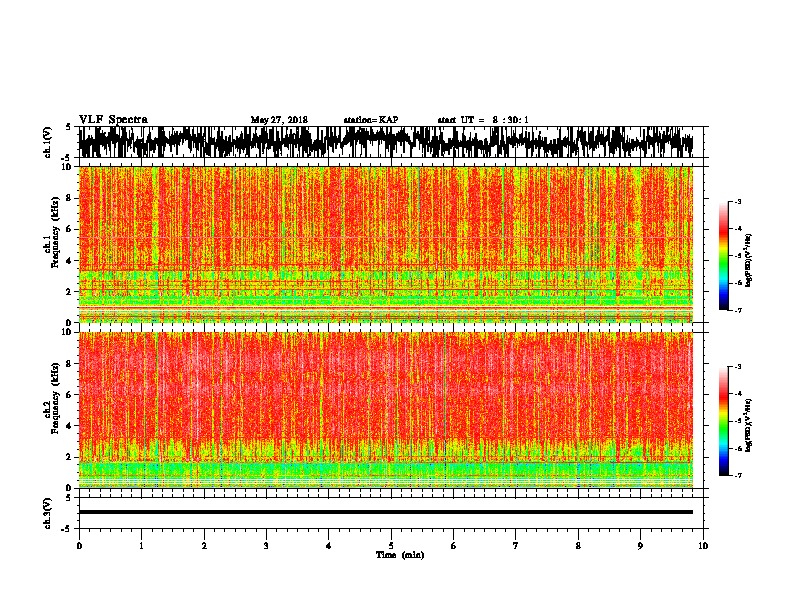792x612 pixels.
Task: Click the "2" kHz tick of ch.2 frequency axis
Action: coord(68,457)
